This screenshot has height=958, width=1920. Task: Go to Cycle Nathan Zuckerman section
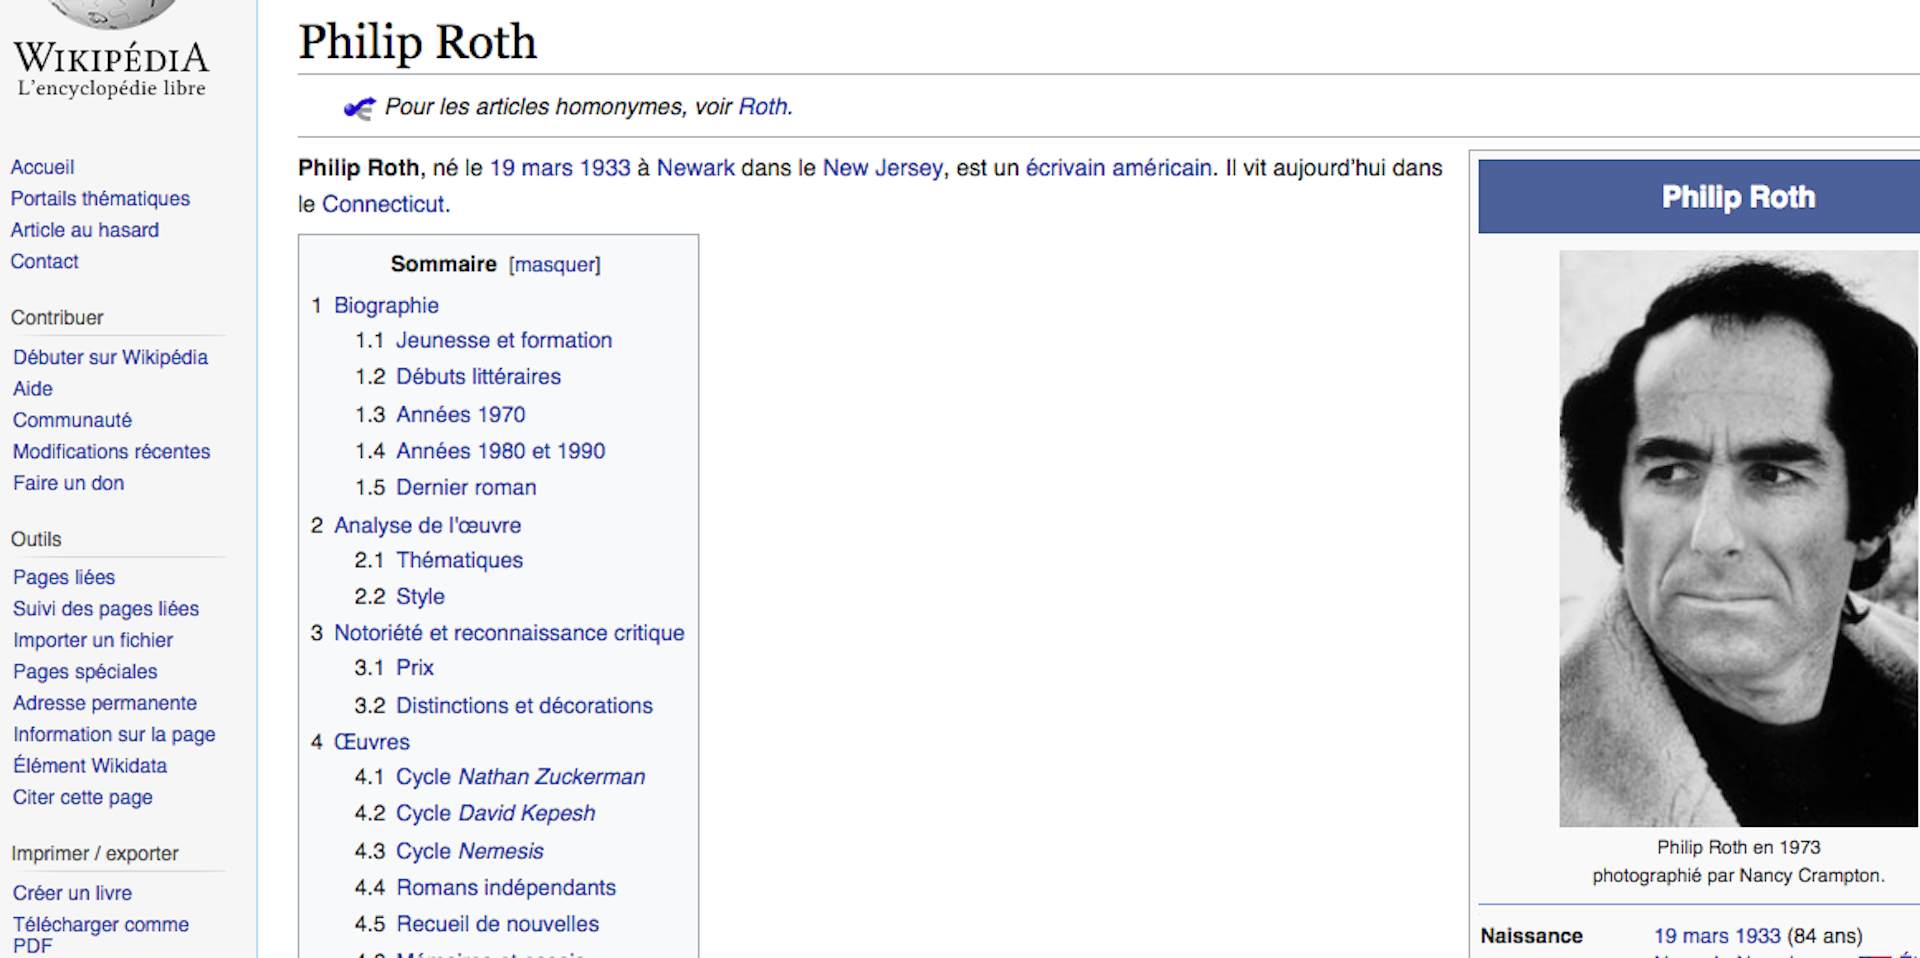click(x=521, y=777)
